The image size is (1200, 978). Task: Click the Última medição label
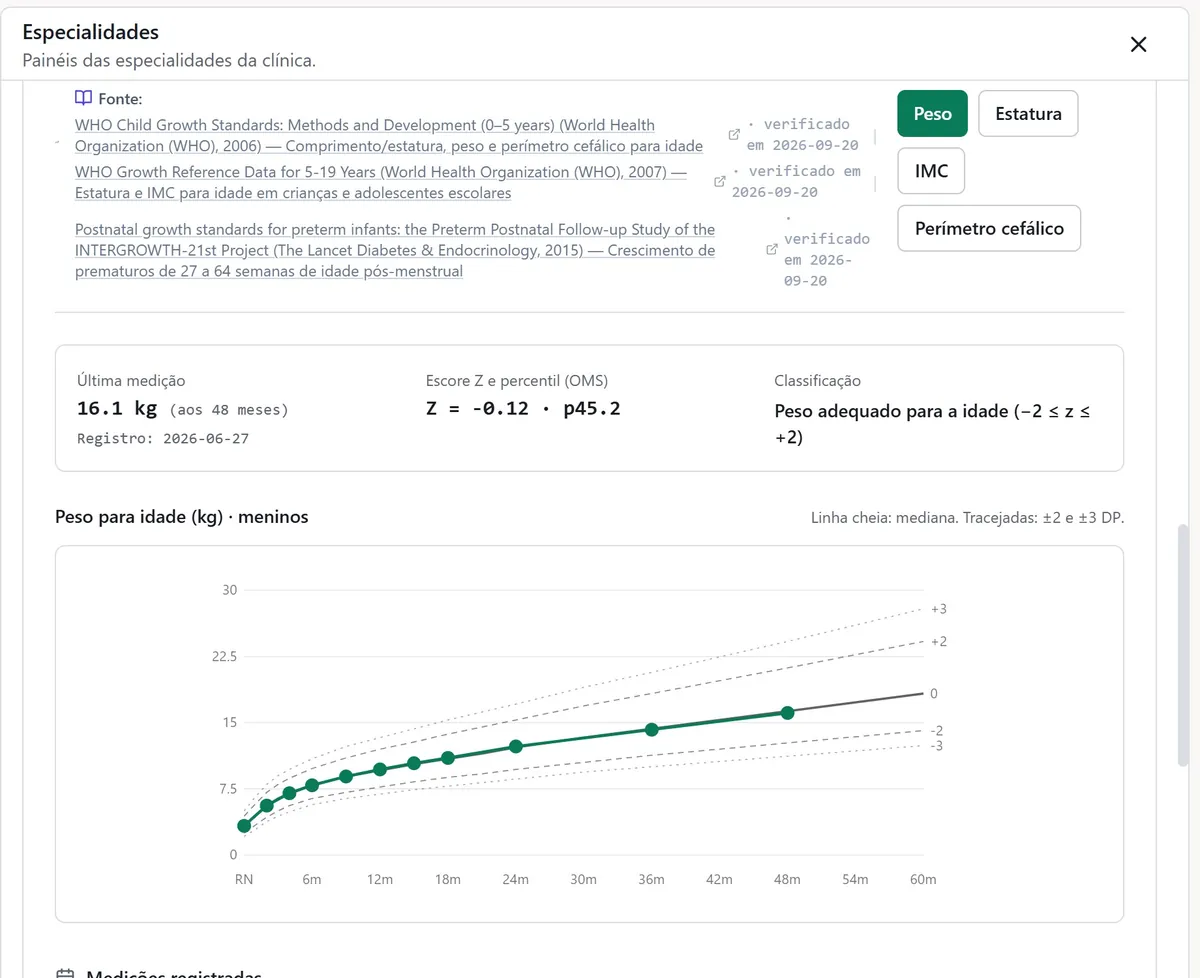tap(131, 381)
